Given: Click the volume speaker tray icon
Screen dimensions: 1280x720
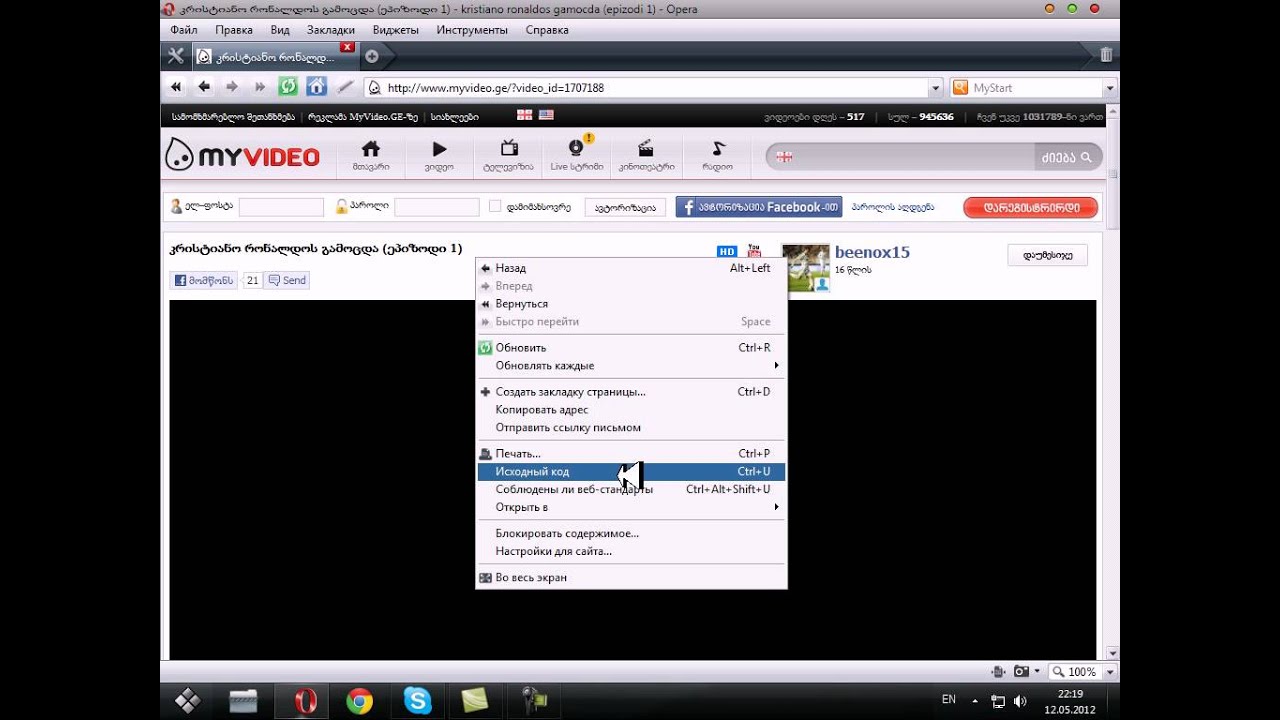Looking at the screenshot, I should (x=1020, y=701).
